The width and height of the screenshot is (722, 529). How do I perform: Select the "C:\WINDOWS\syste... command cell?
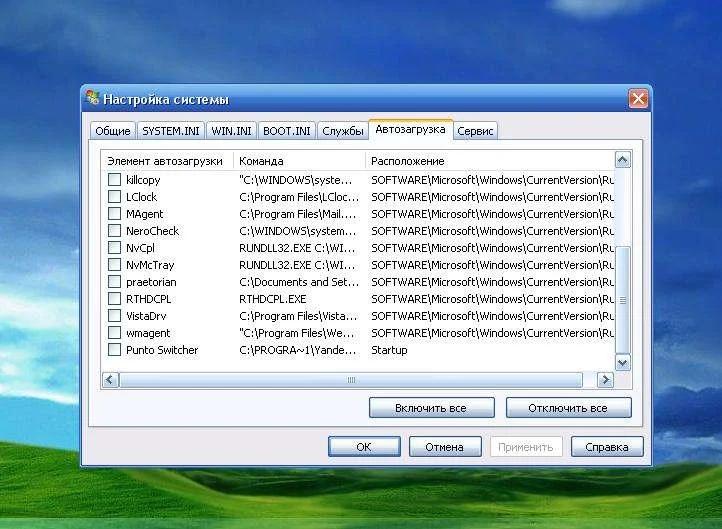coord(296,180)
